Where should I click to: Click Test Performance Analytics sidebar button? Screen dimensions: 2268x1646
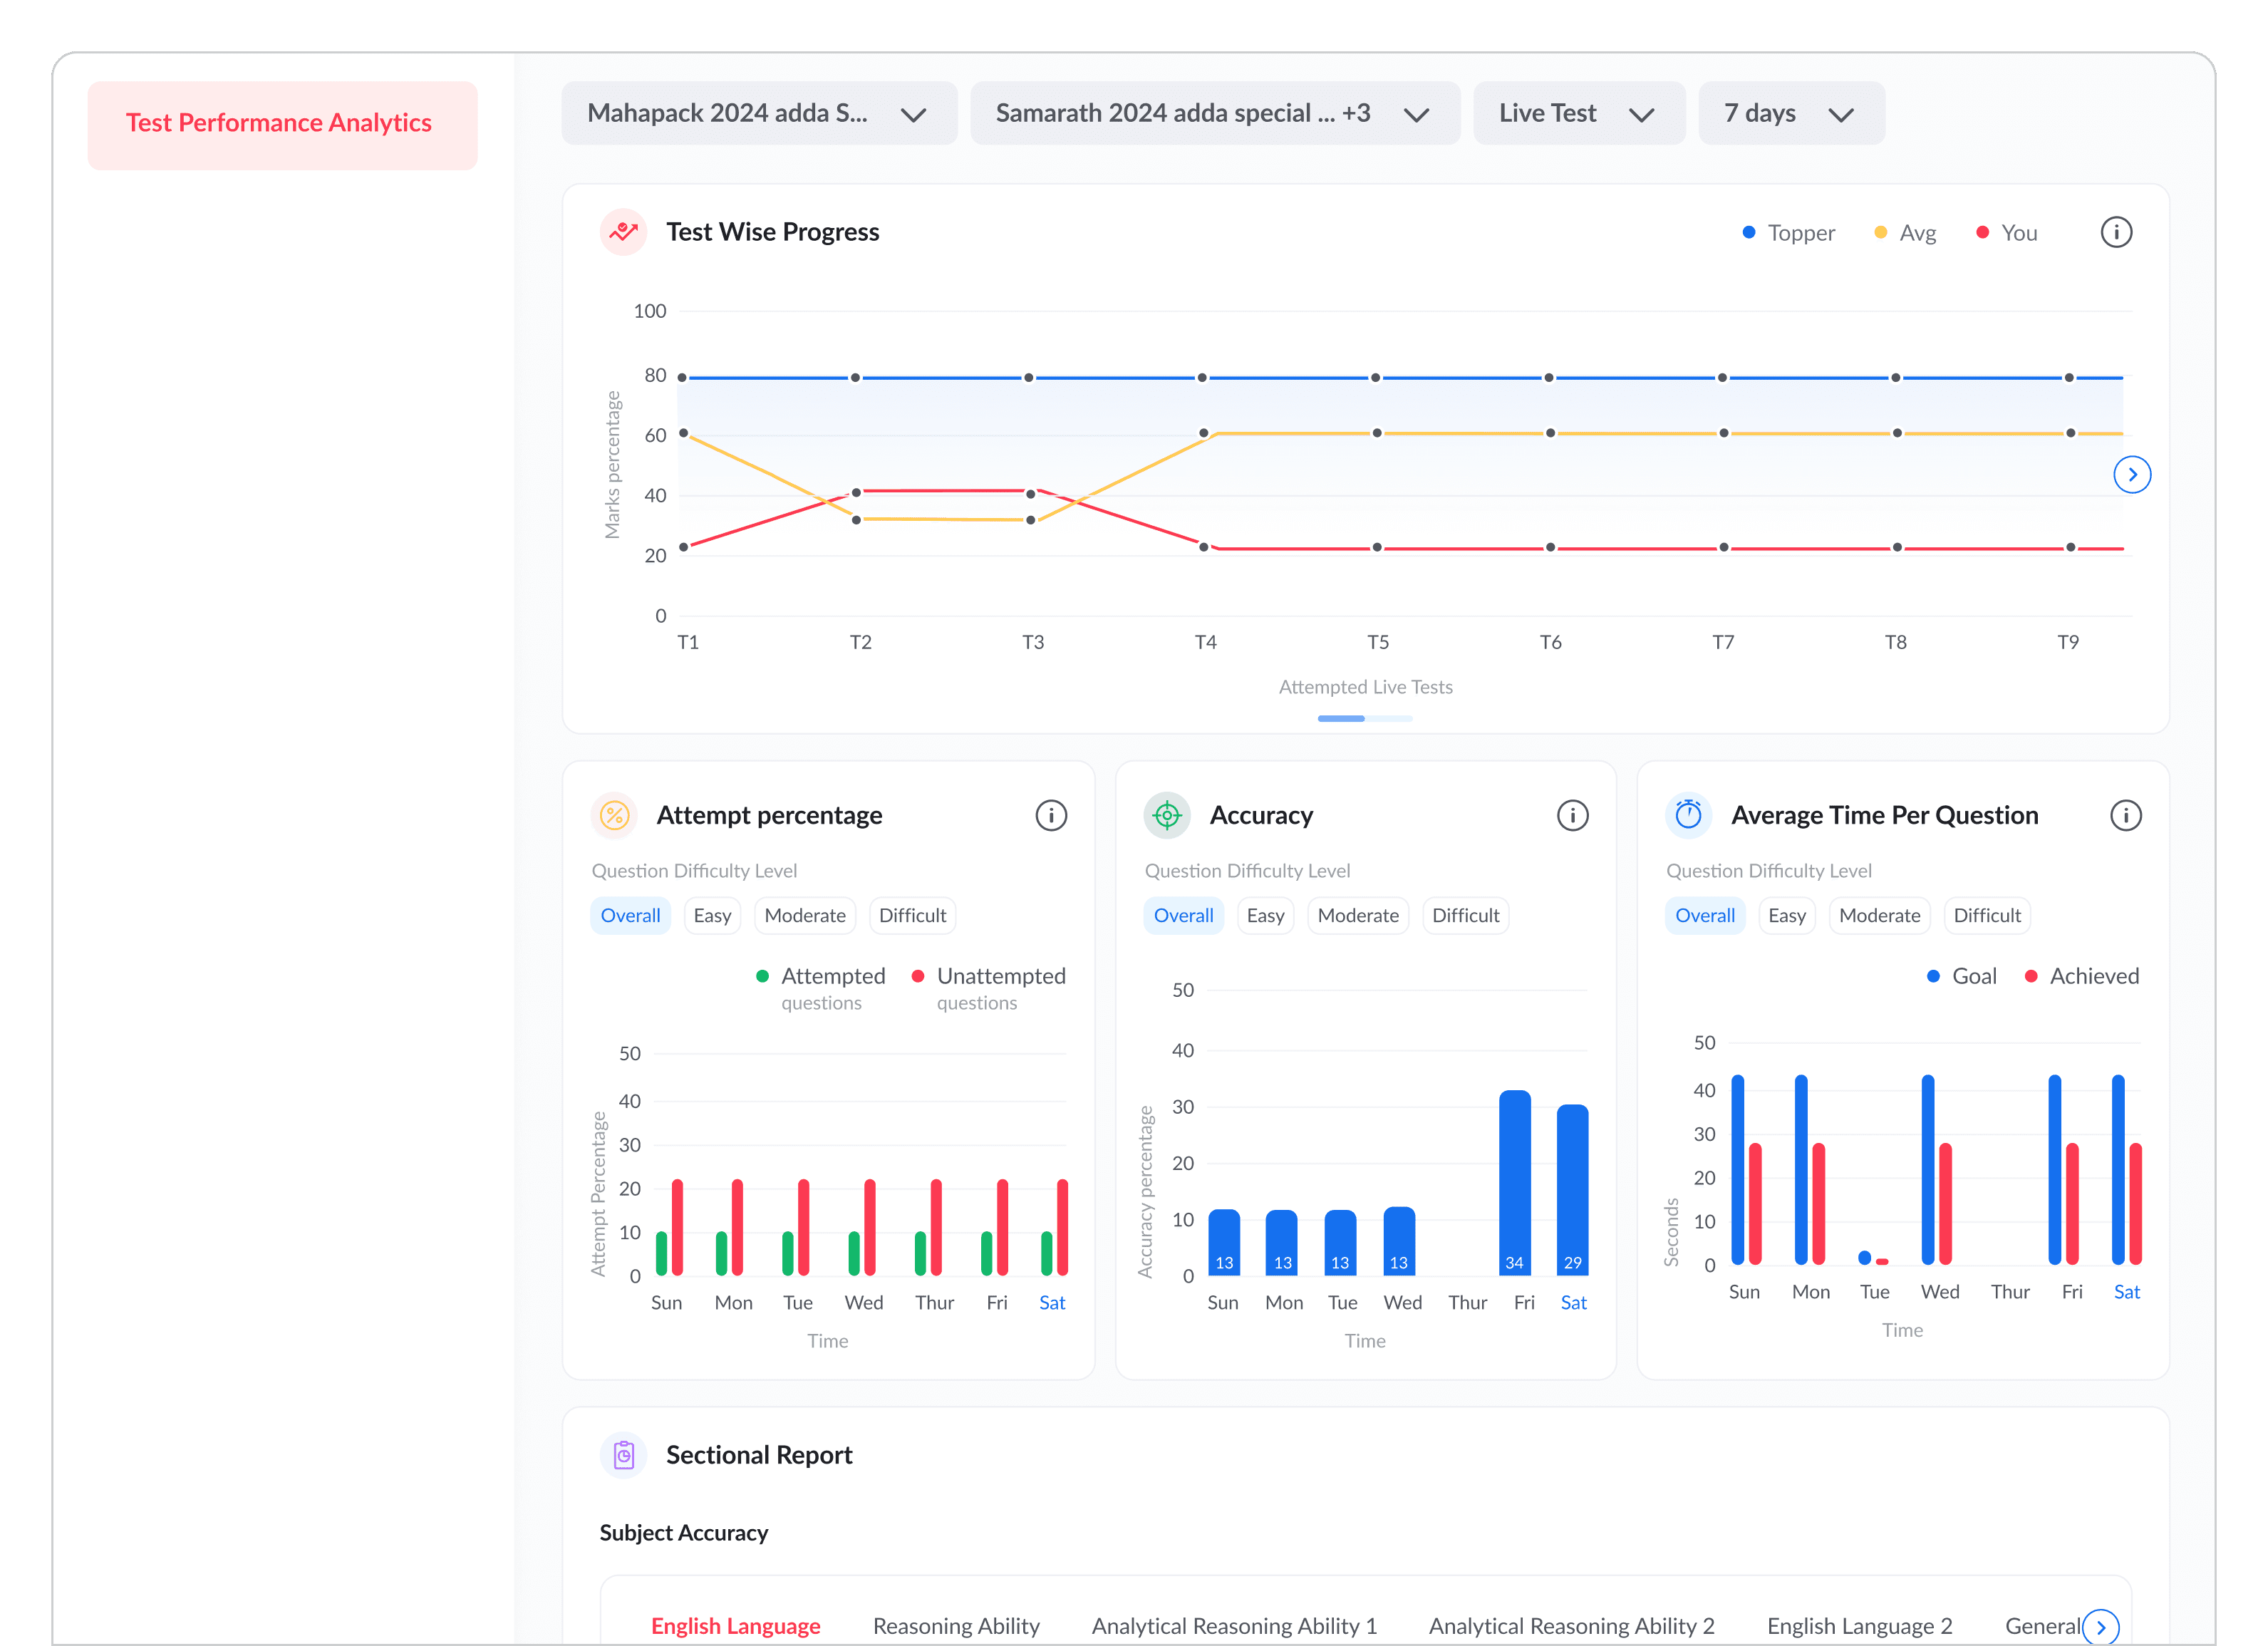point(282,124)
